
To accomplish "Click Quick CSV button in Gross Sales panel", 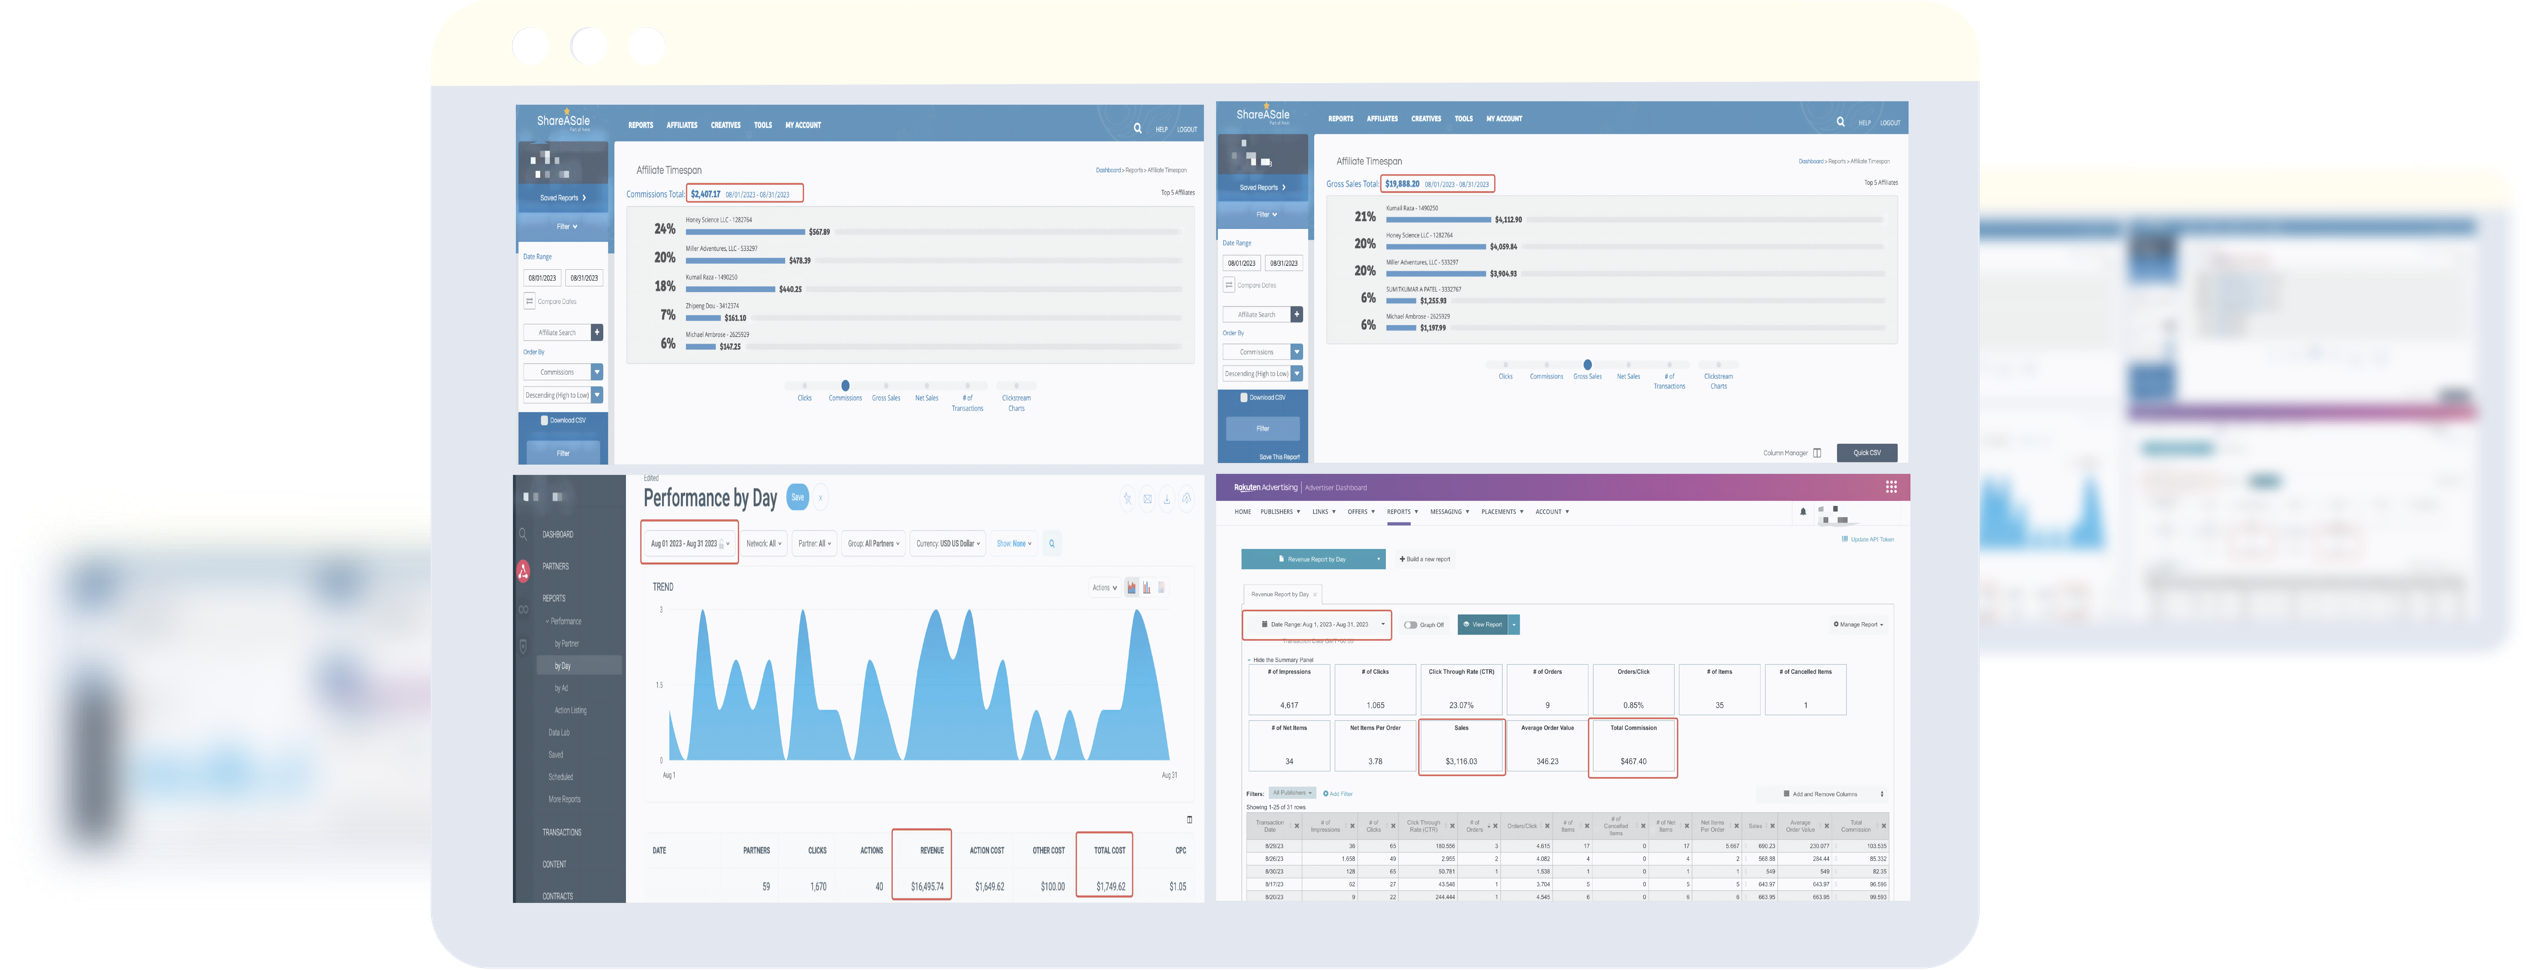I will point(1867,453).
